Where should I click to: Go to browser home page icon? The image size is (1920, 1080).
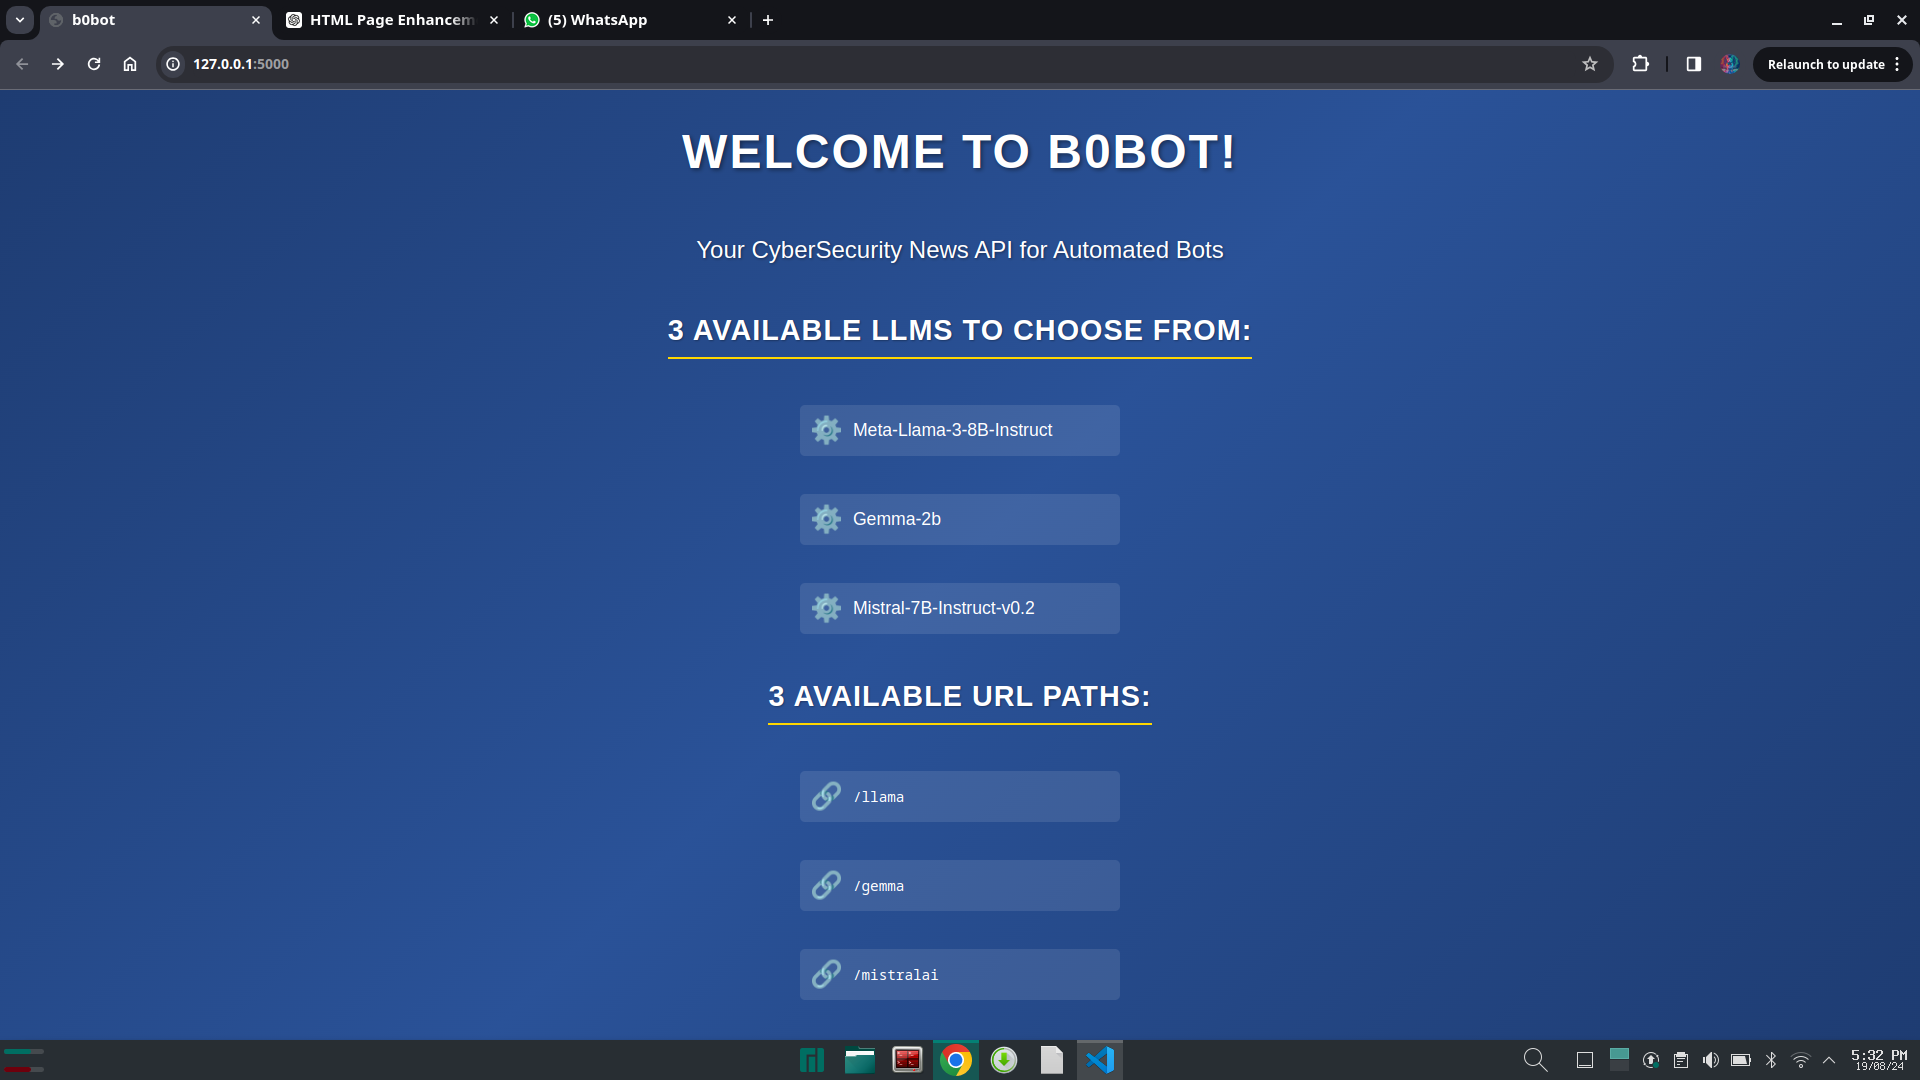130,64
